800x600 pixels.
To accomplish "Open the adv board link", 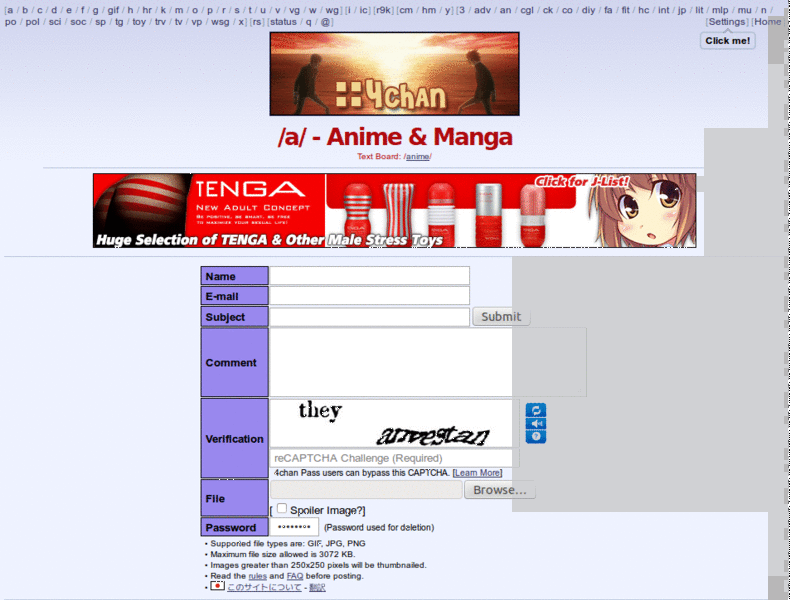I will [x=482, y=10].
